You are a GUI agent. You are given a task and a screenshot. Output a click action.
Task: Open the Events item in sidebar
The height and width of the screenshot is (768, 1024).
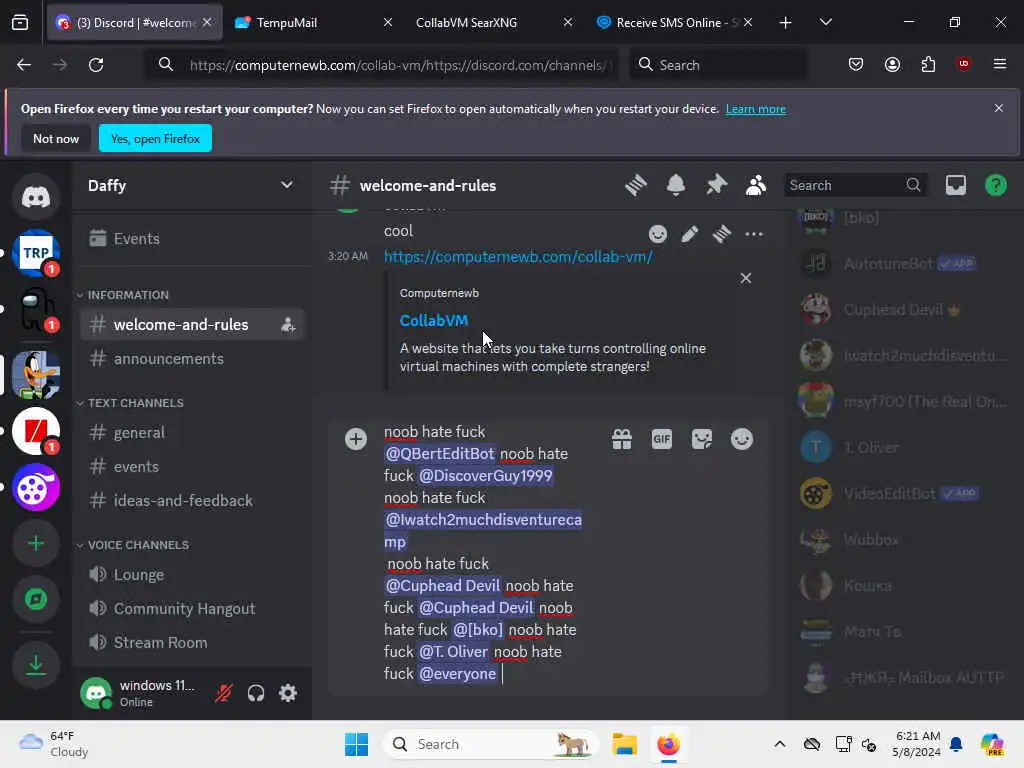point(191,238)
